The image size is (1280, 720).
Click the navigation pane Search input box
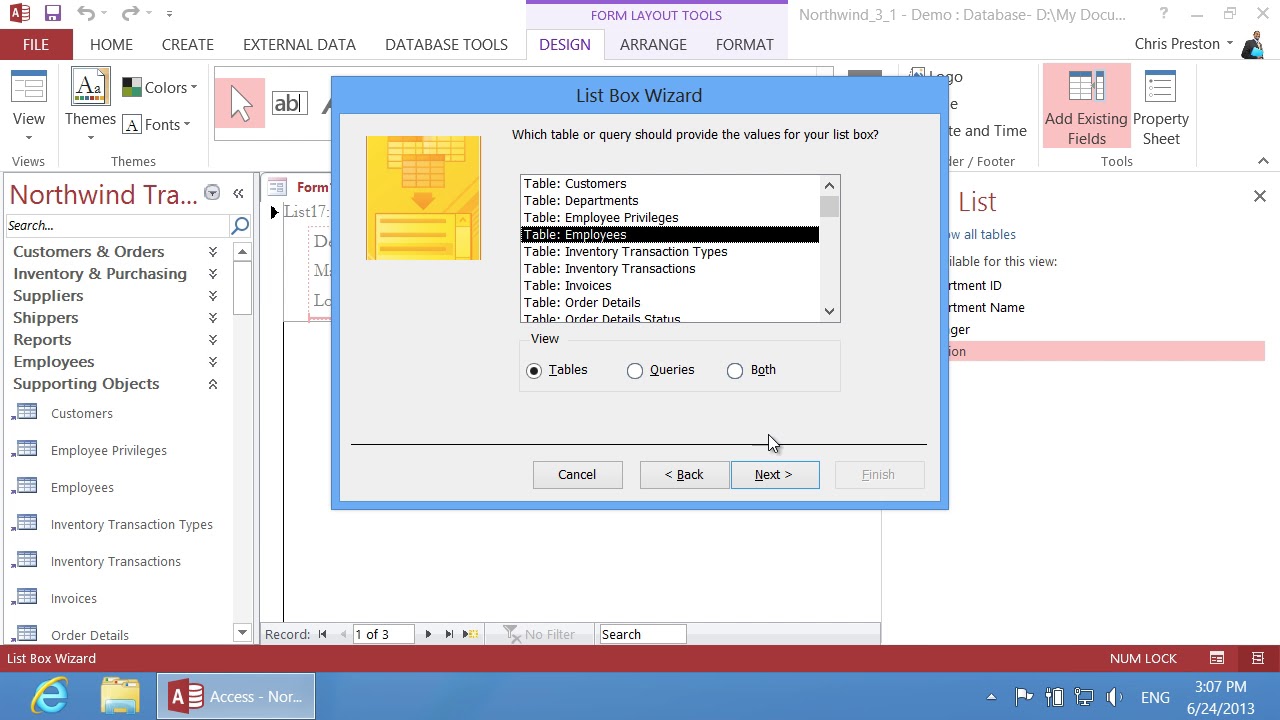117,225
